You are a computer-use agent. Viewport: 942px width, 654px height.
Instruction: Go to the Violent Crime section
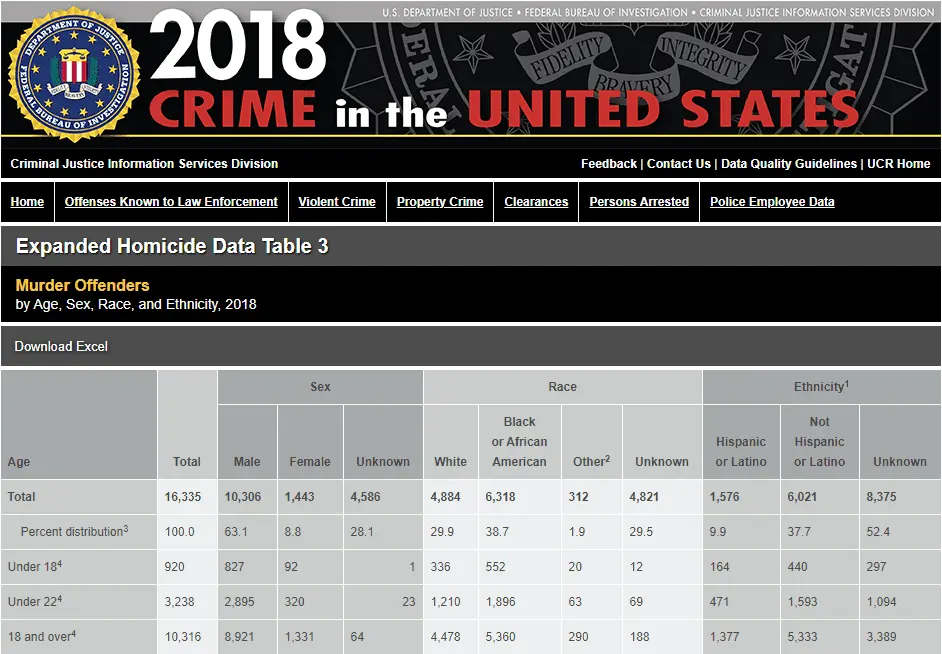pyautogui.click(x=337, y=202)
